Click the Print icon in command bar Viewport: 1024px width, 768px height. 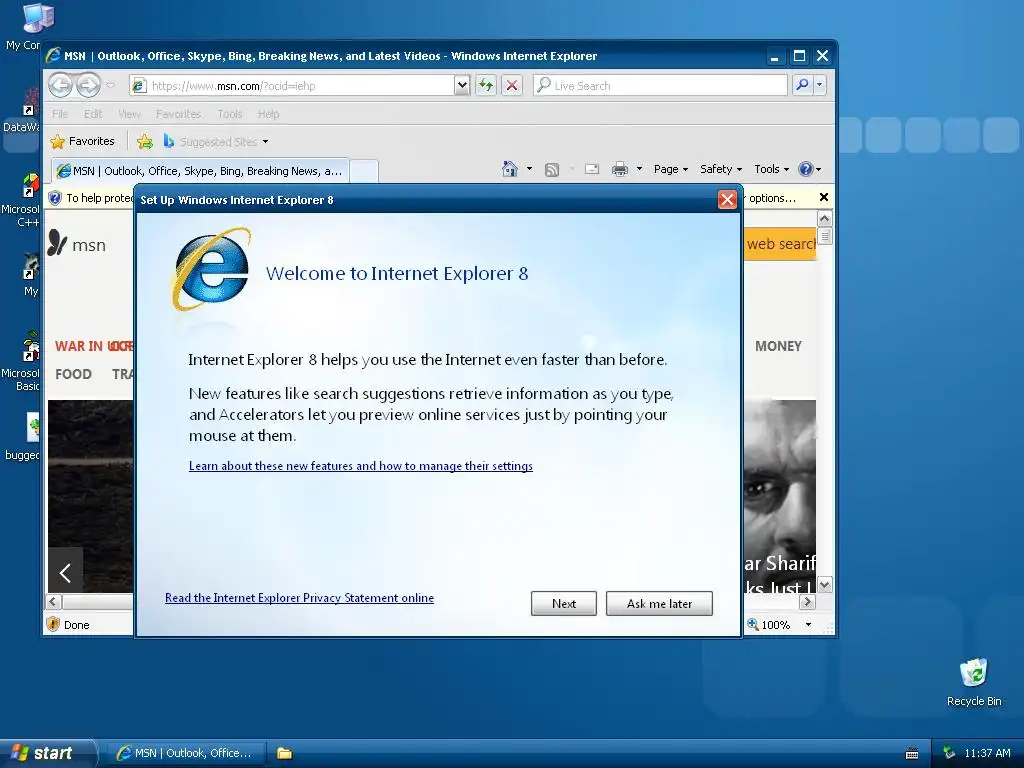point(620,169)
